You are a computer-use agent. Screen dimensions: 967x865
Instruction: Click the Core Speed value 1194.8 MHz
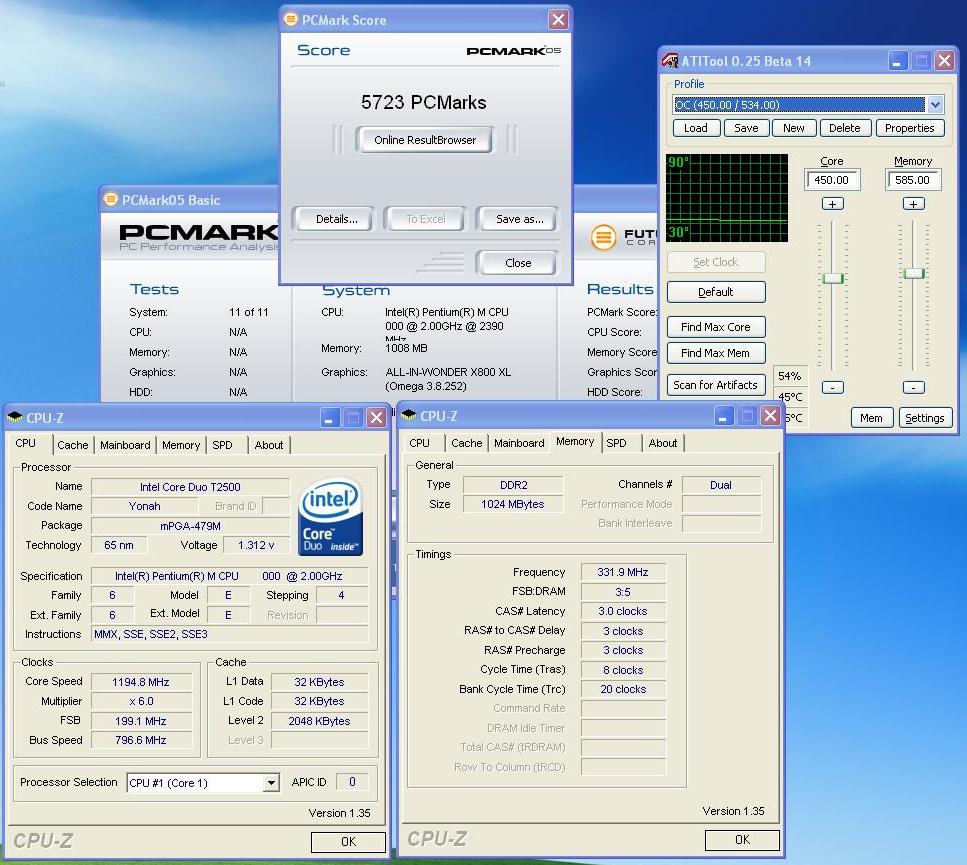click(x=141, y=682)
